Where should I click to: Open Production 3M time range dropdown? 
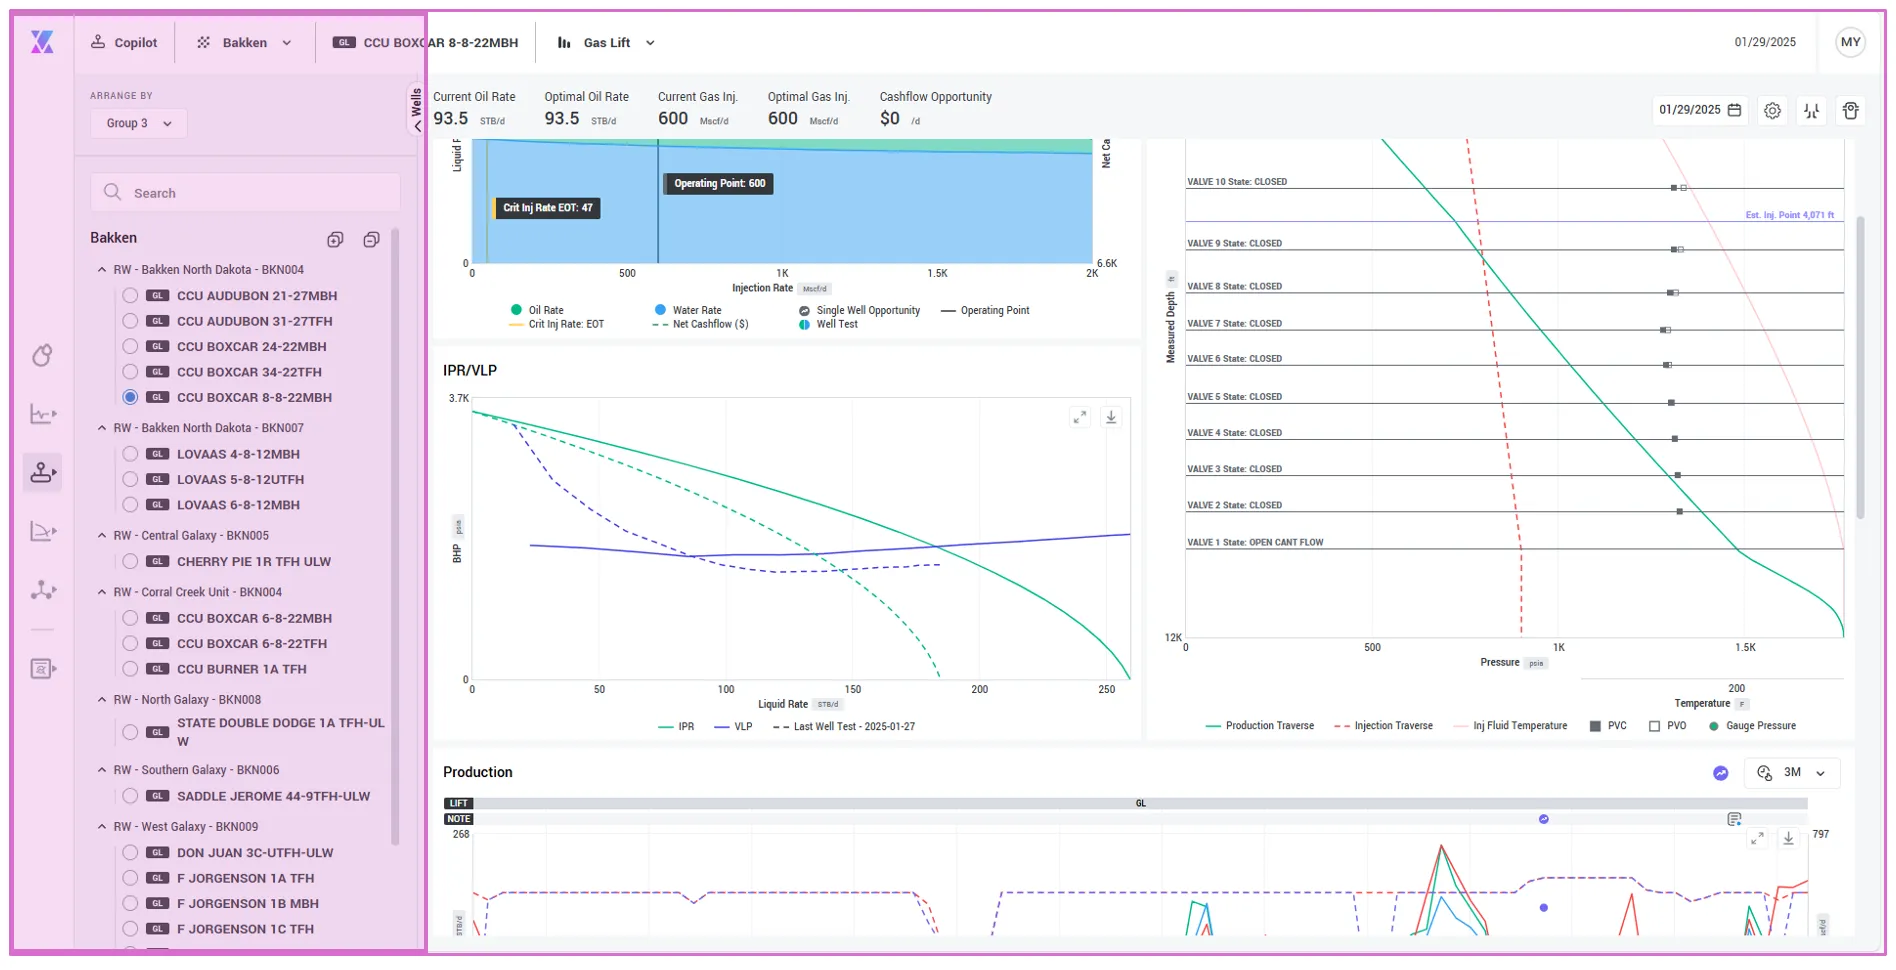[1793, 773]
